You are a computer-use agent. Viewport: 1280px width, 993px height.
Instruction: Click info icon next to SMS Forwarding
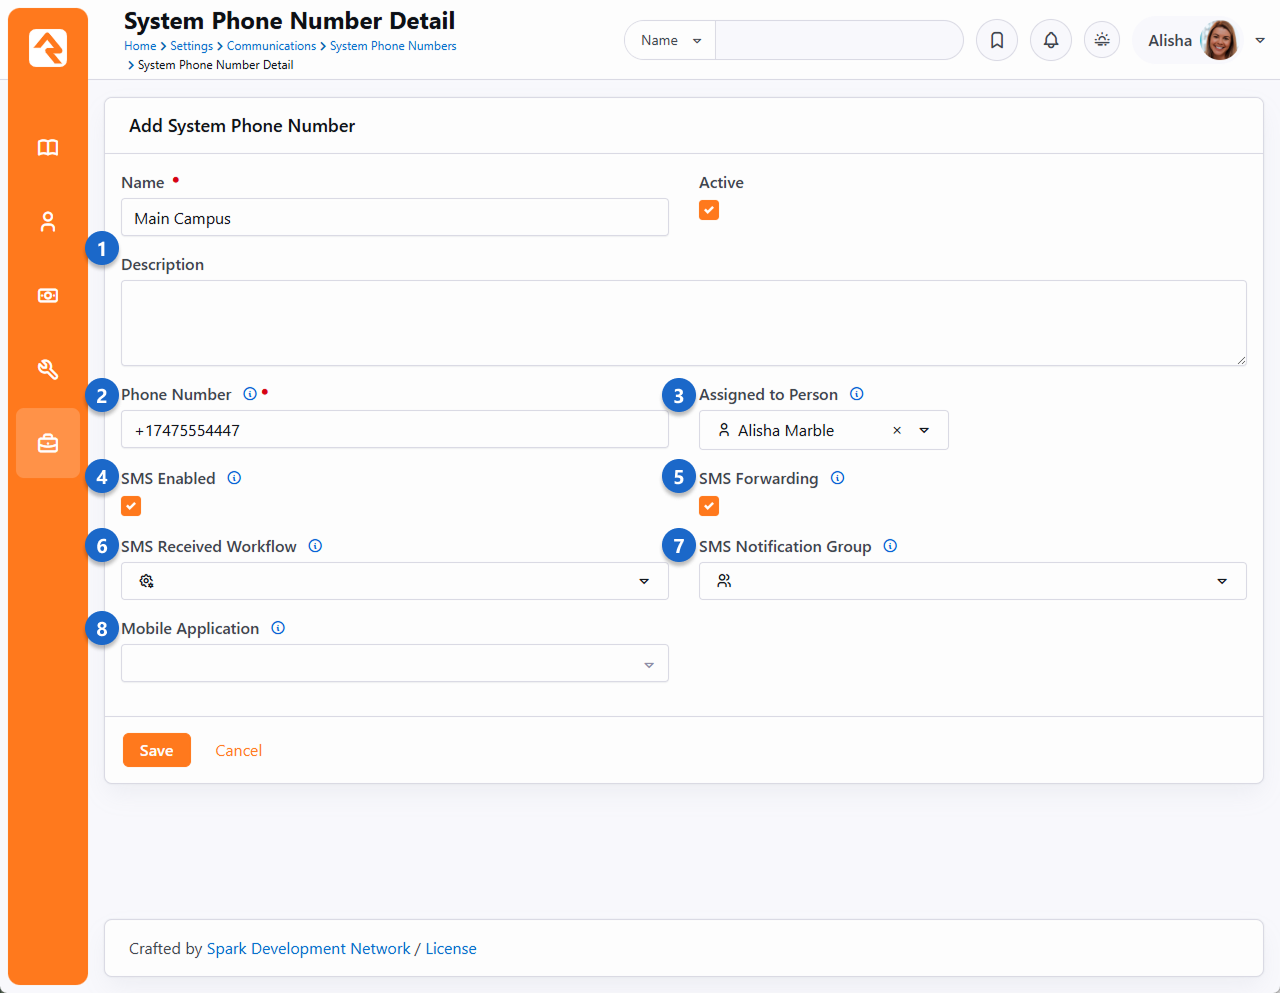tap(838, 478)
